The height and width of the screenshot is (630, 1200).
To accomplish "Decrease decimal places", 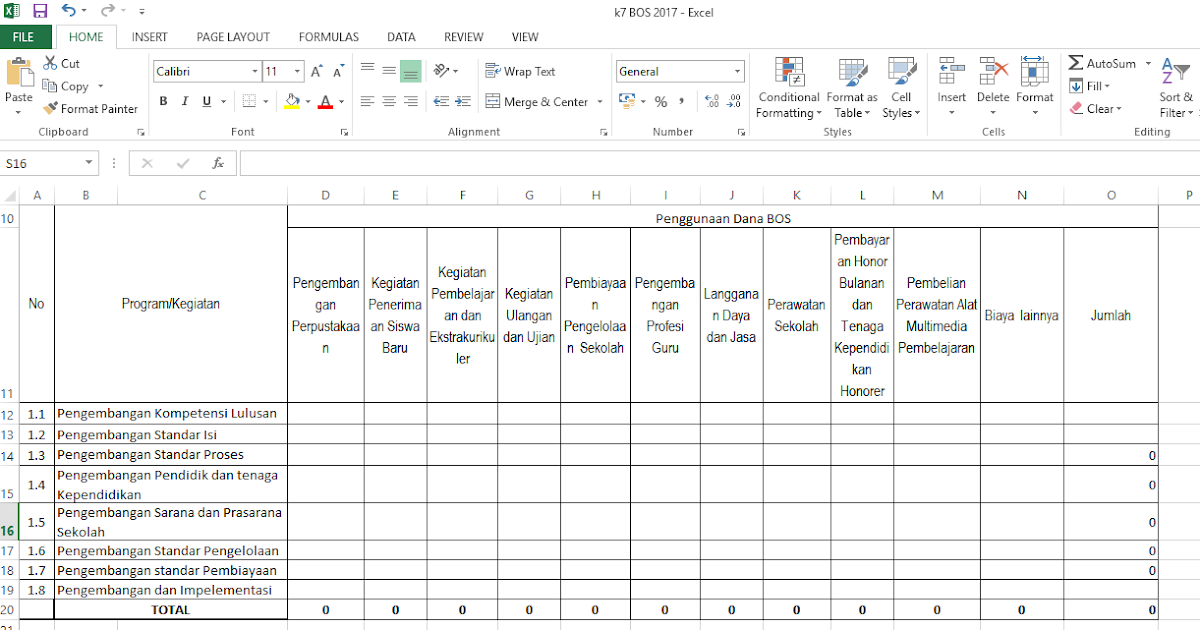I will point(734,101).
